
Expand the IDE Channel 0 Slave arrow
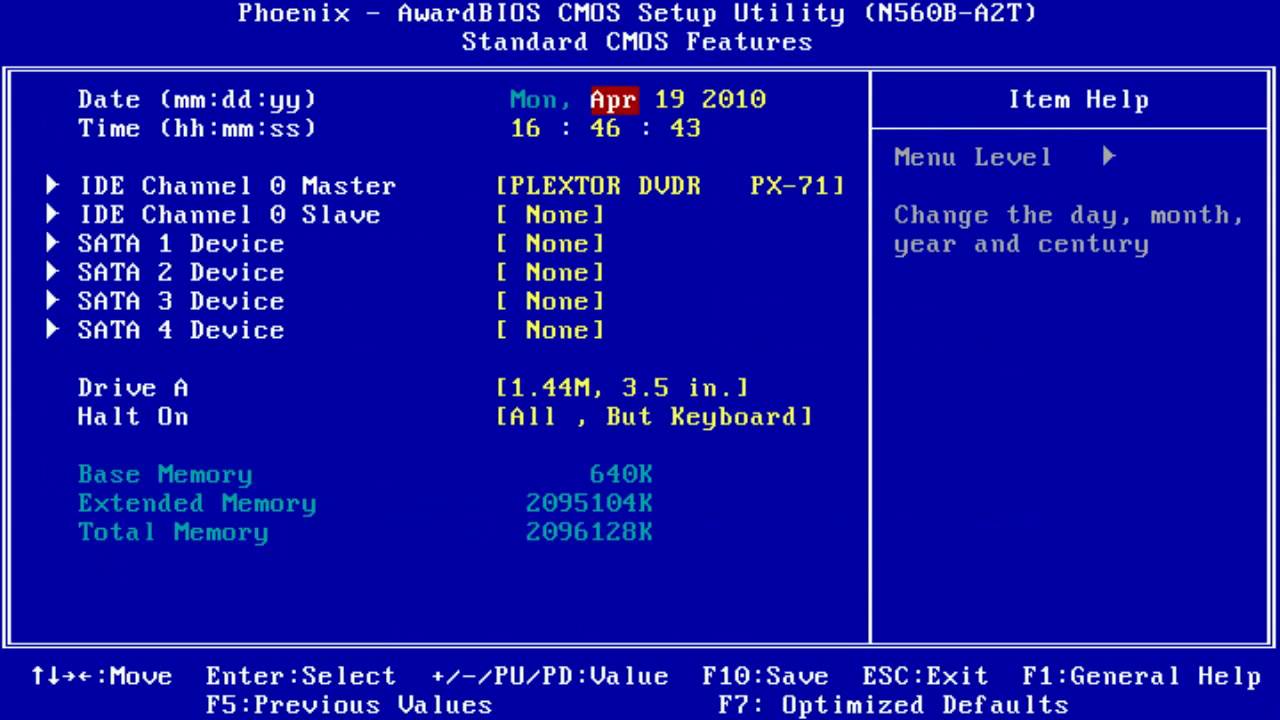(x=52, y=214)
